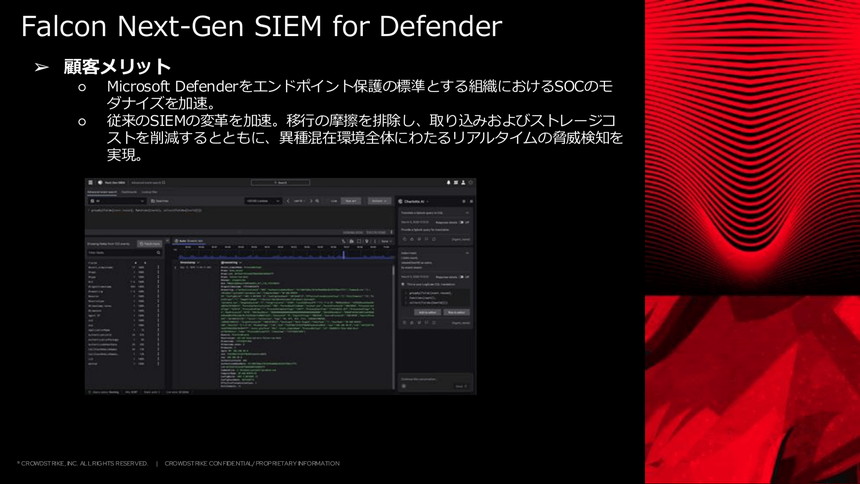Image resolution: width=860 pixels, height=484 pixels.
Task: Click inside the query editor text
Action: click(145, 210)
